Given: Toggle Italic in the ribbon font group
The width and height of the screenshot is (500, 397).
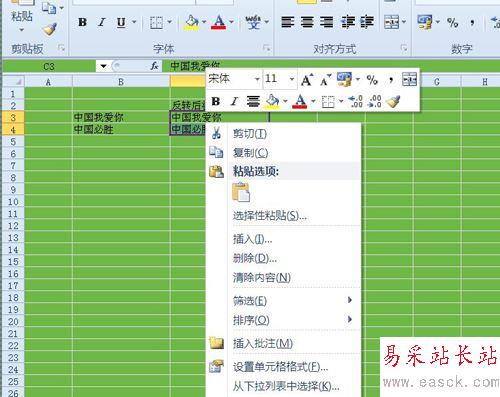Looking at the screenshot, I should 101,22.
